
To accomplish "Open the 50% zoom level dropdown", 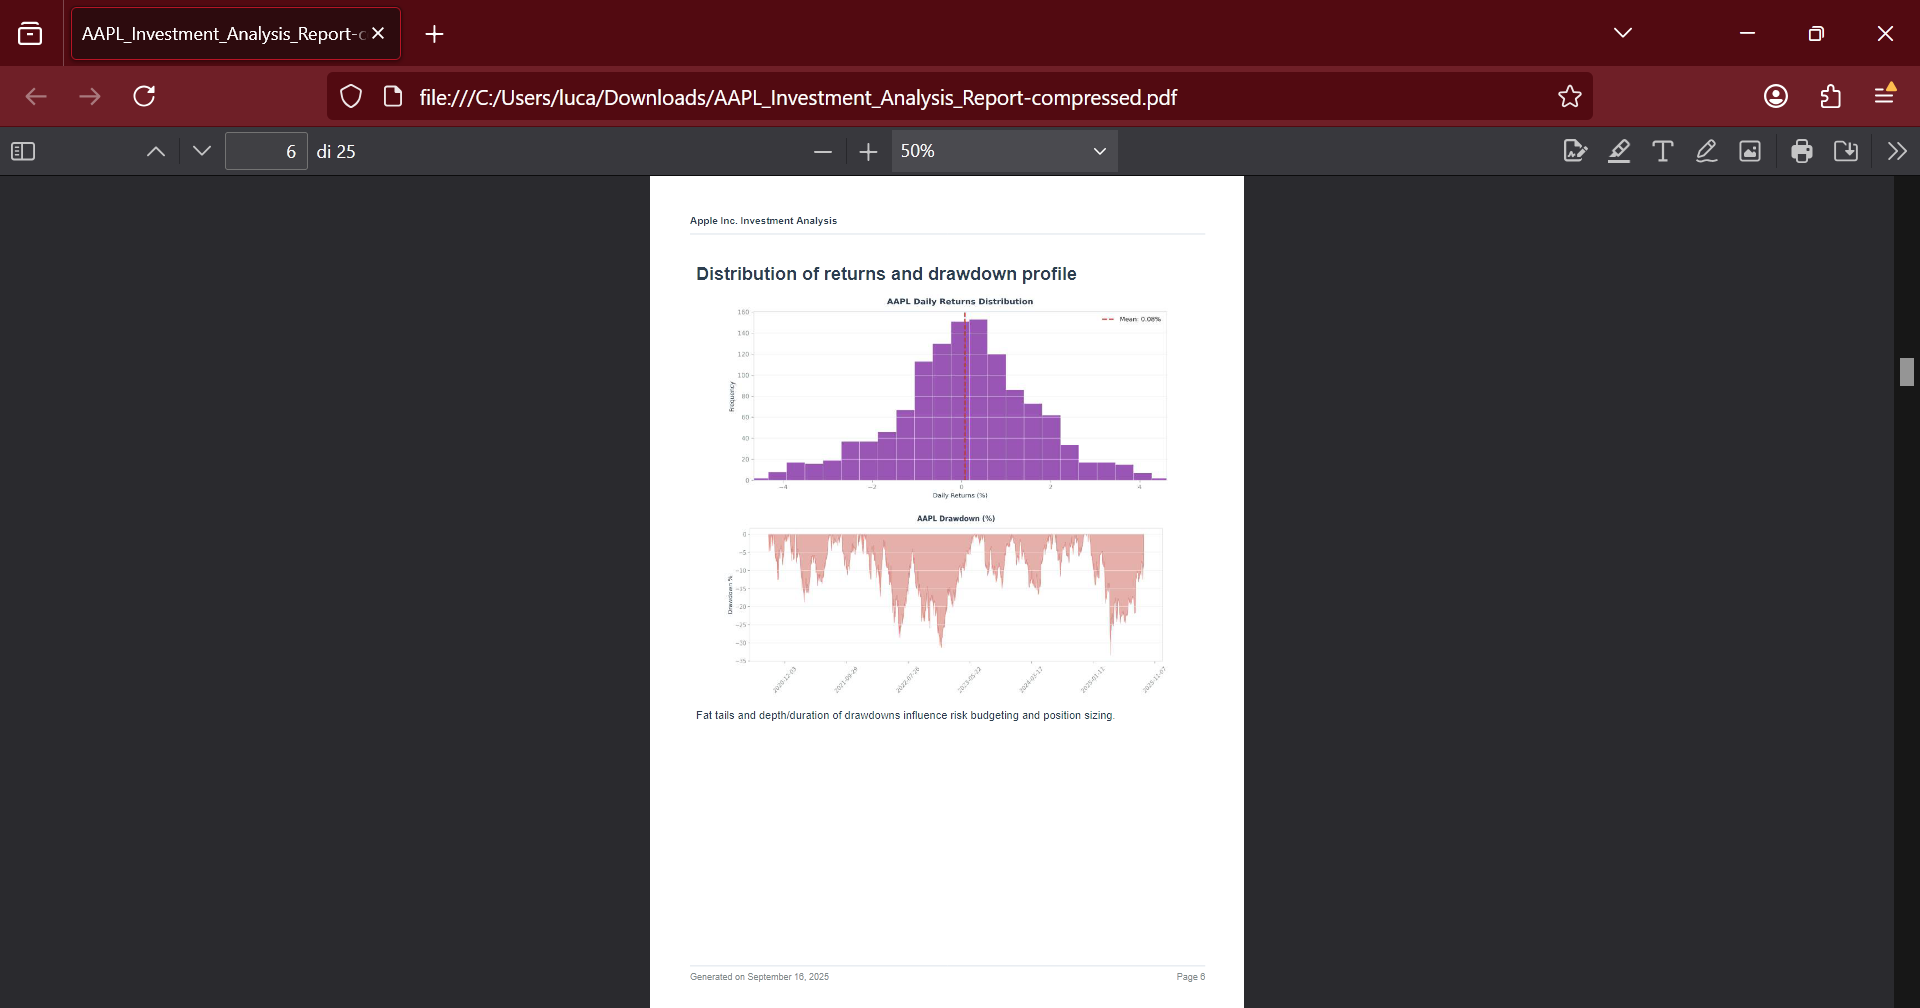I will pos(1004,151).
